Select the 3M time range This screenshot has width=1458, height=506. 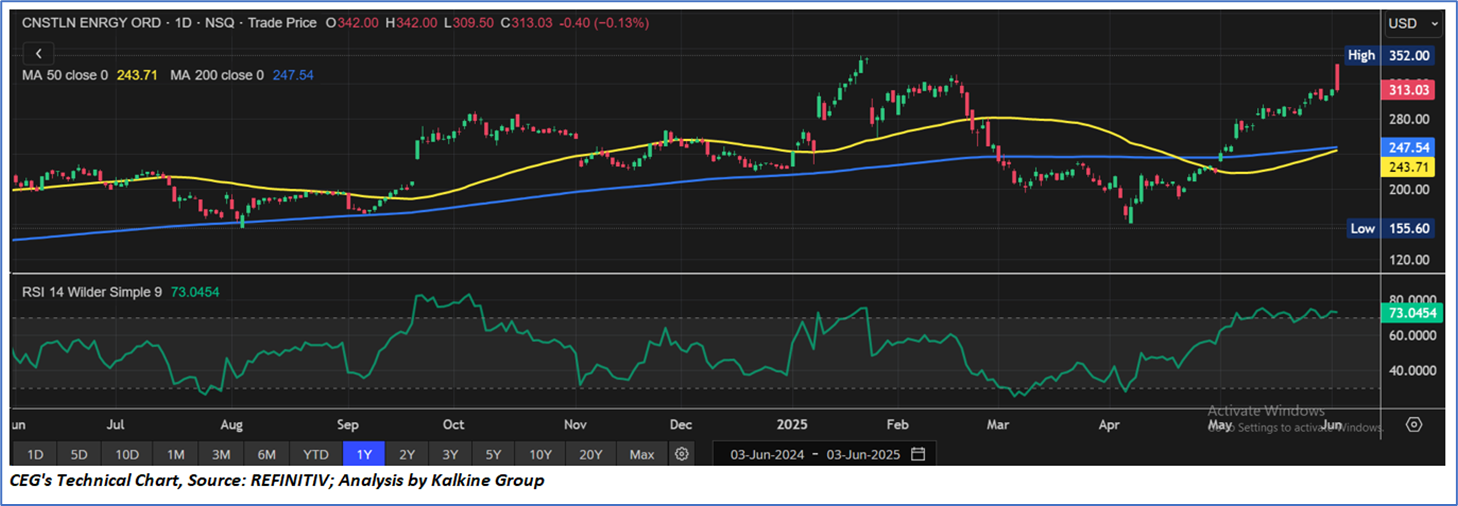pyautogui.click(x=221, y=454)
